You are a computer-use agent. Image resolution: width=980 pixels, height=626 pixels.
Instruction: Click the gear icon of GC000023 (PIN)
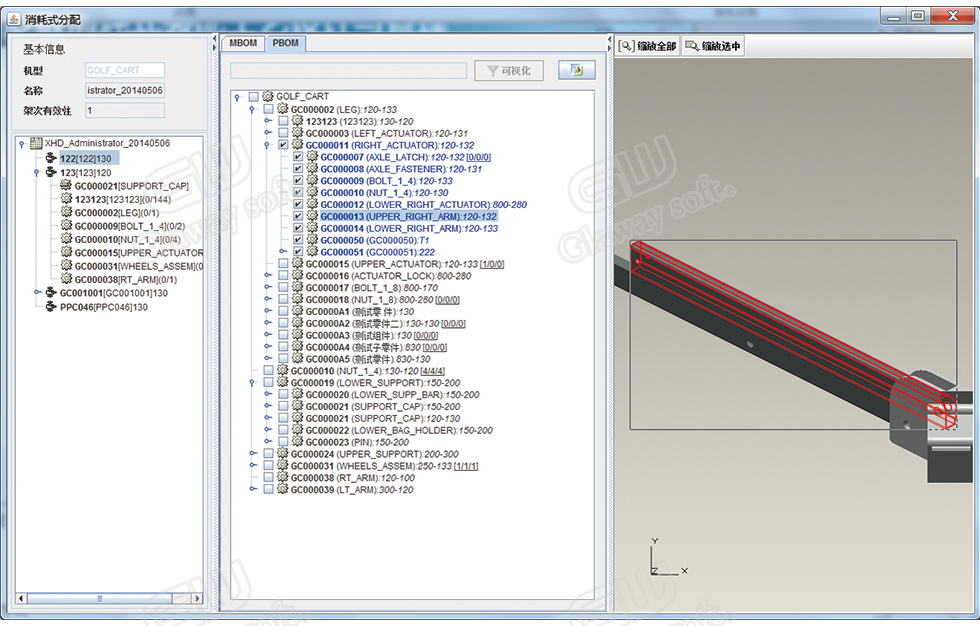tap(298, 441)
